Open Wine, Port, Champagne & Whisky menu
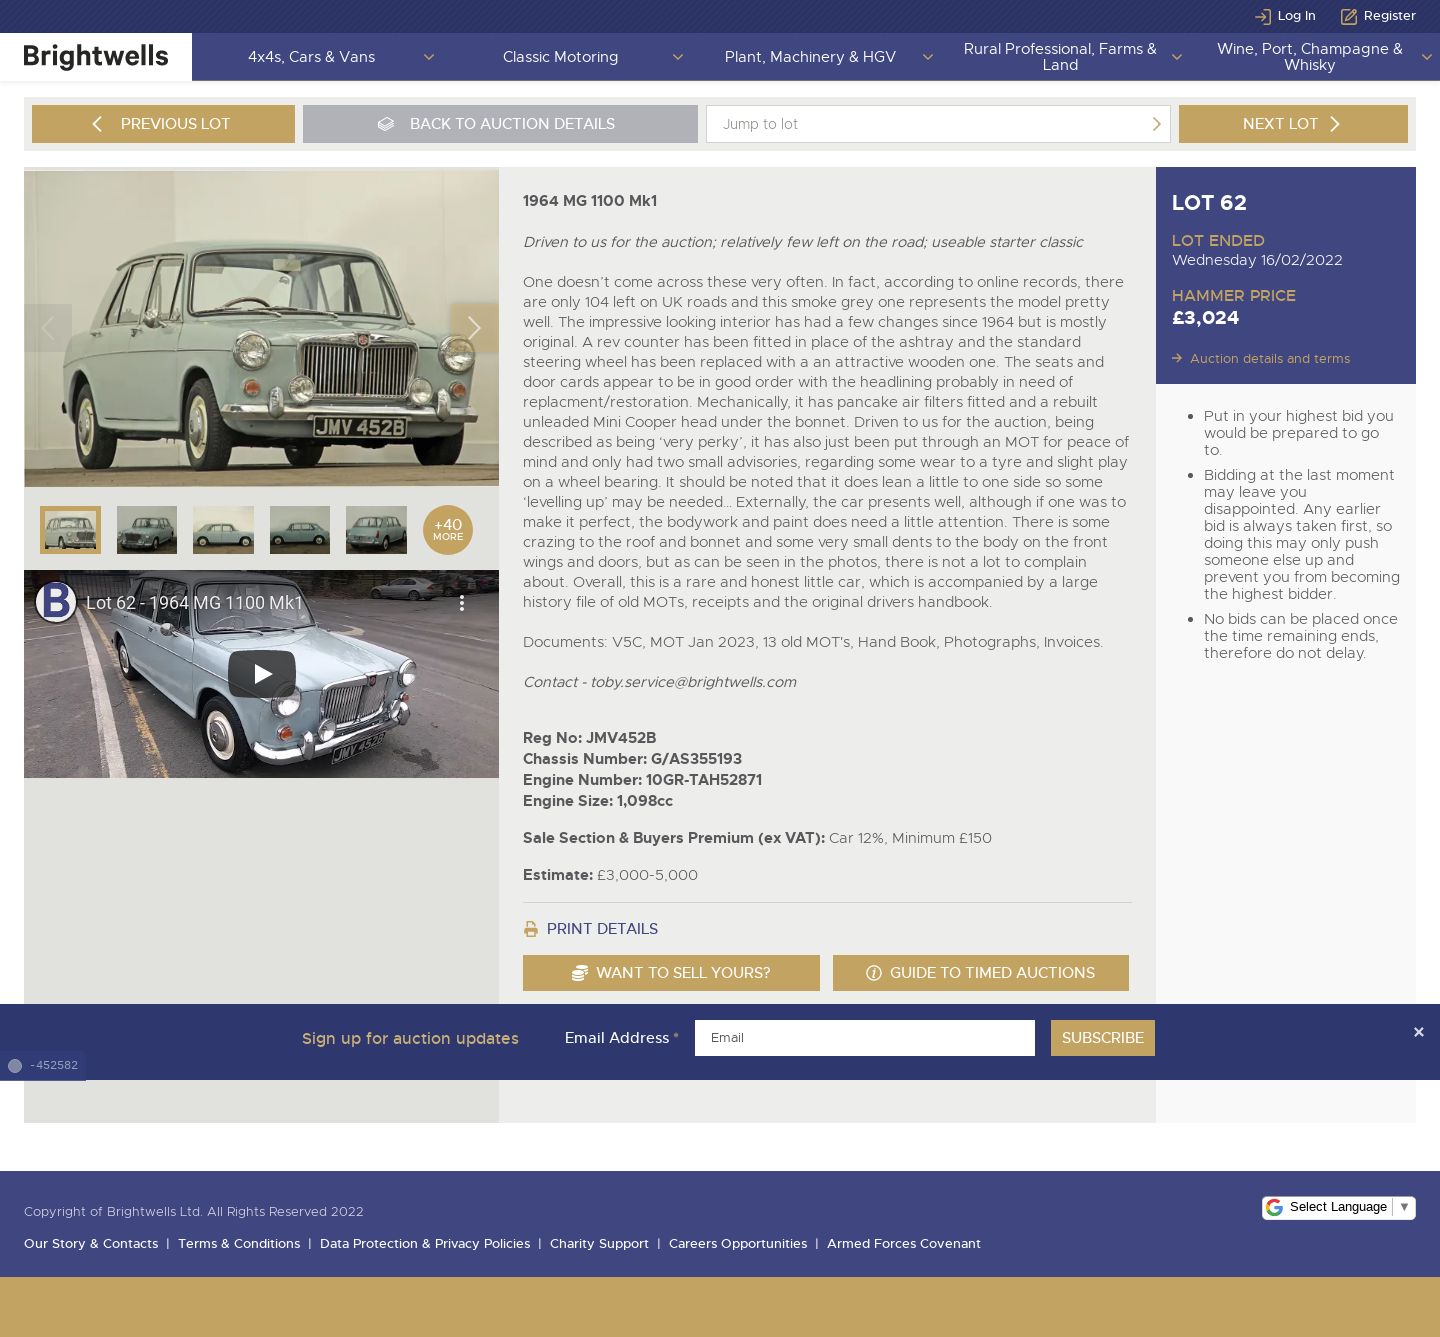Viewport: 1440px width, 1337px height. click(x=1309, y=57)
